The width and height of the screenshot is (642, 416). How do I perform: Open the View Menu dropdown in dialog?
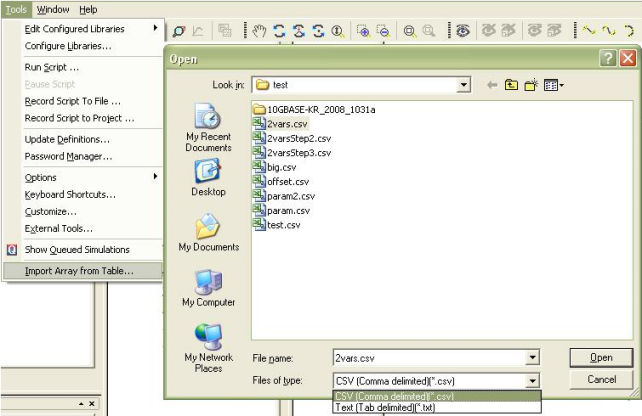554,86
